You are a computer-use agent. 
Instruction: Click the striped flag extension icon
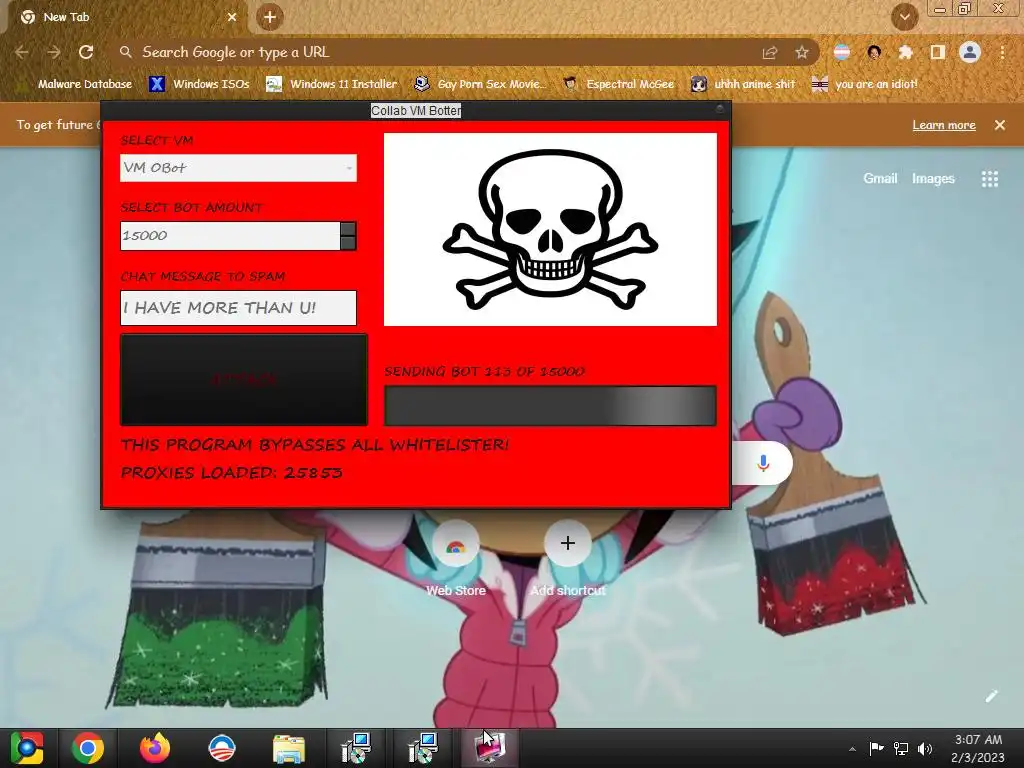click(842, 52)
